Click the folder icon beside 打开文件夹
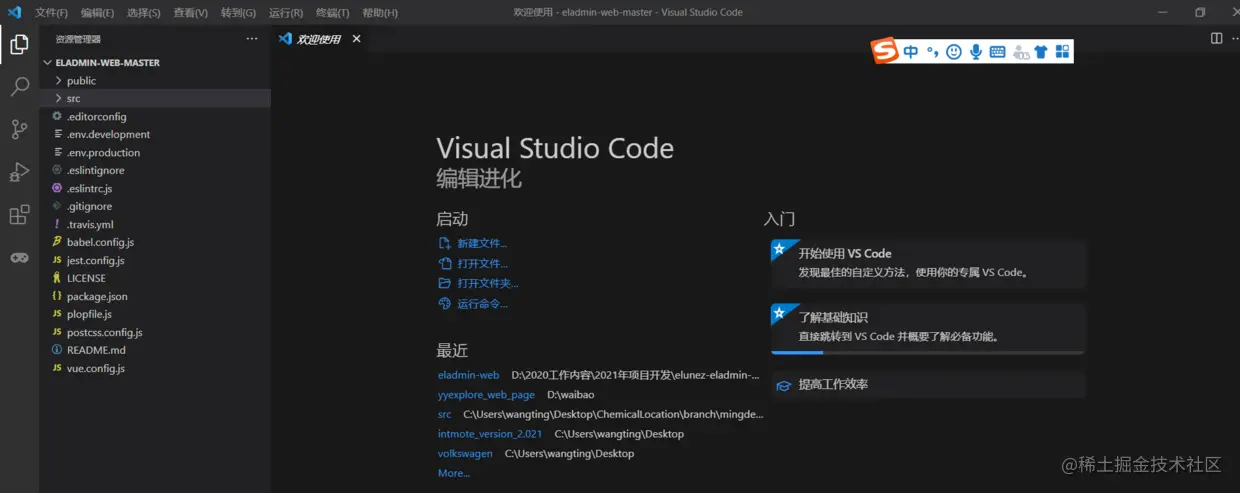The image size is (1240, 493). pyautogui.click(x=445, y=284)
